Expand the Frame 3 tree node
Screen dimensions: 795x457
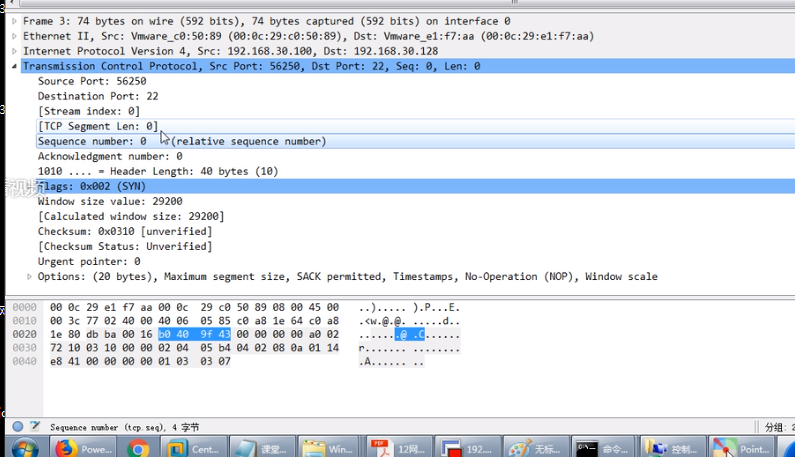(14, 21)
